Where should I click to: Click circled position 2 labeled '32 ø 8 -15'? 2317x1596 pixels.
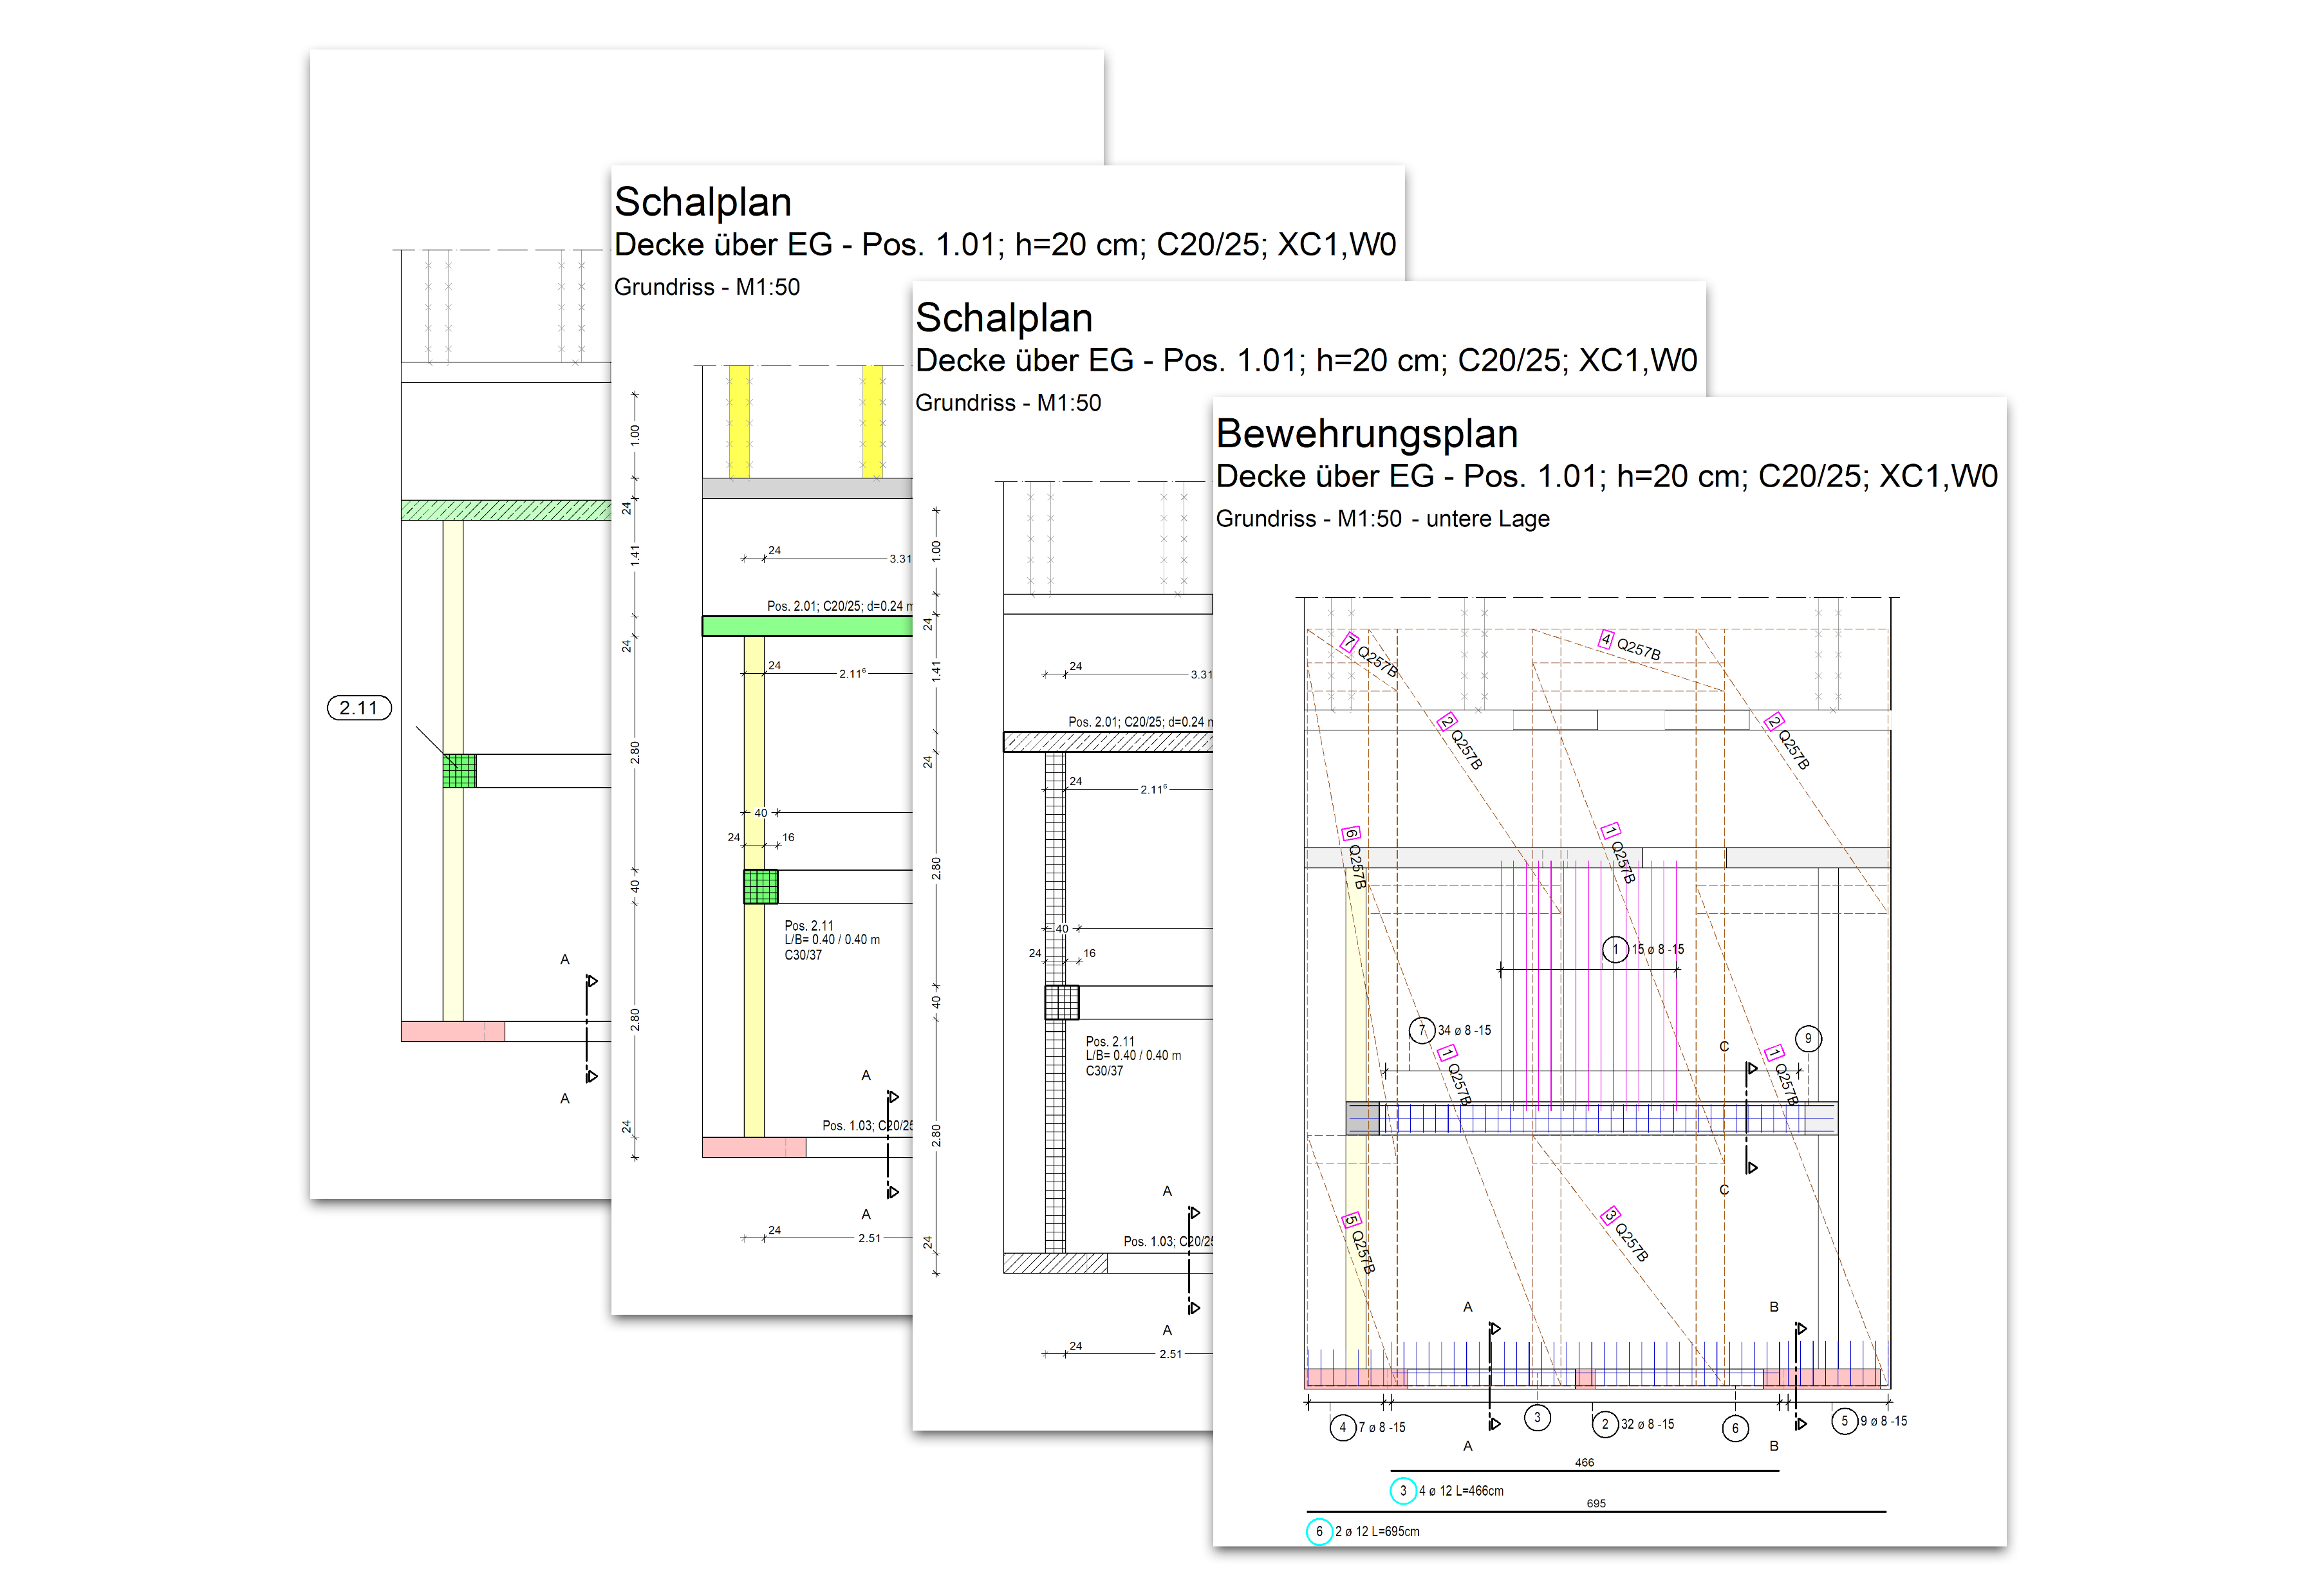(x=1605, y=1424)
